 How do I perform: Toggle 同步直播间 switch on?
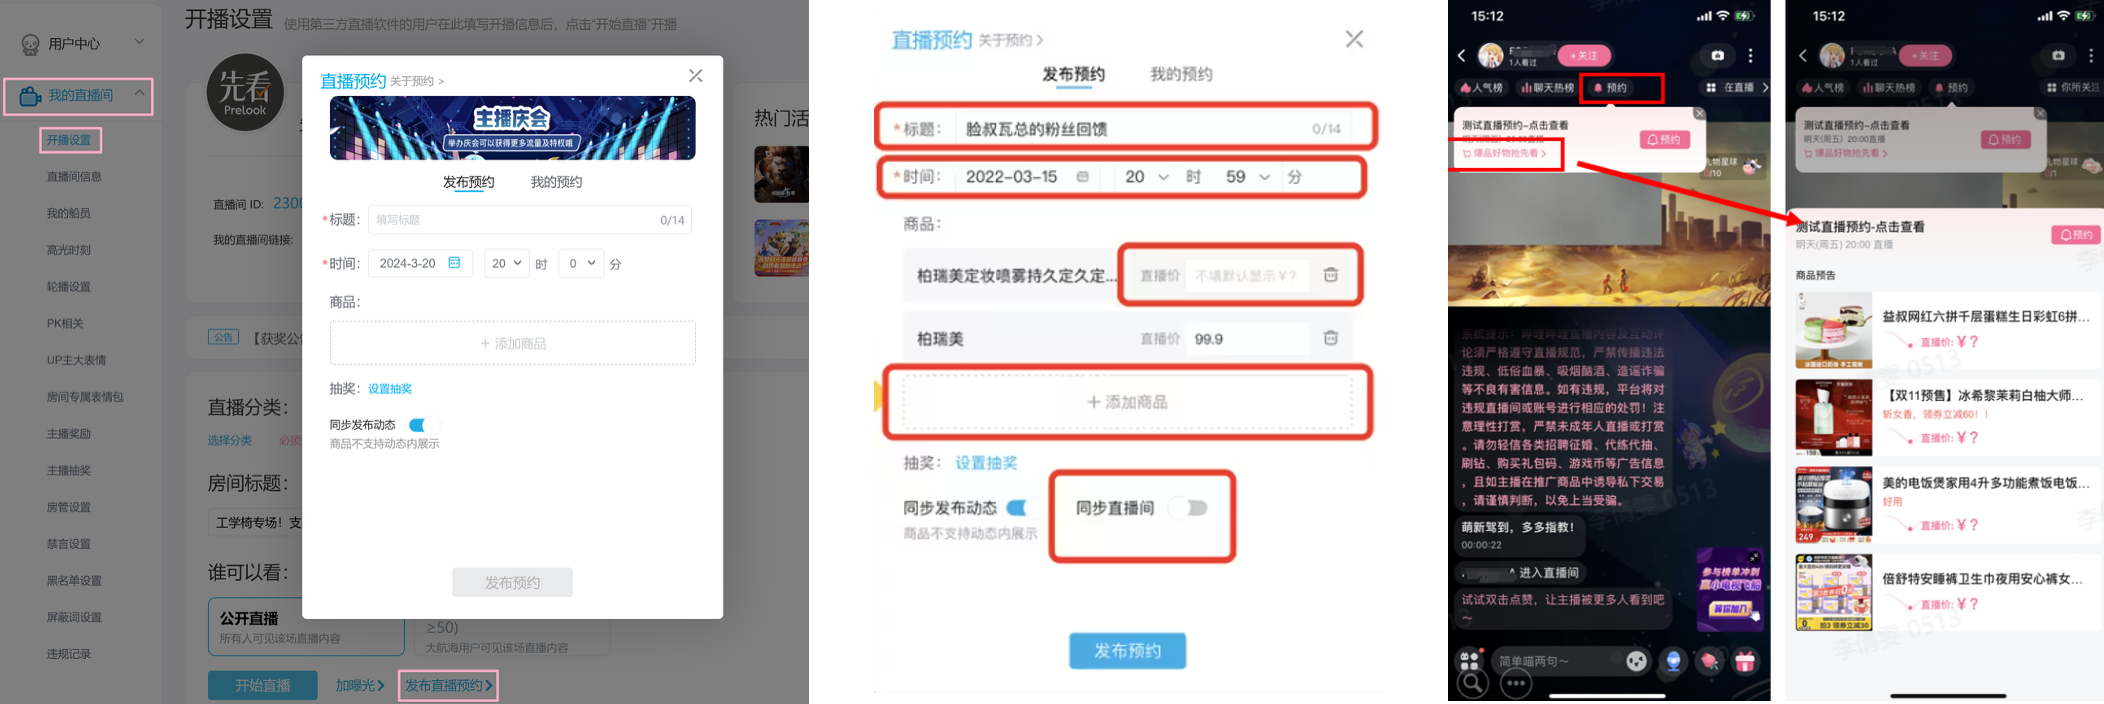click(x=1189, y=508)
